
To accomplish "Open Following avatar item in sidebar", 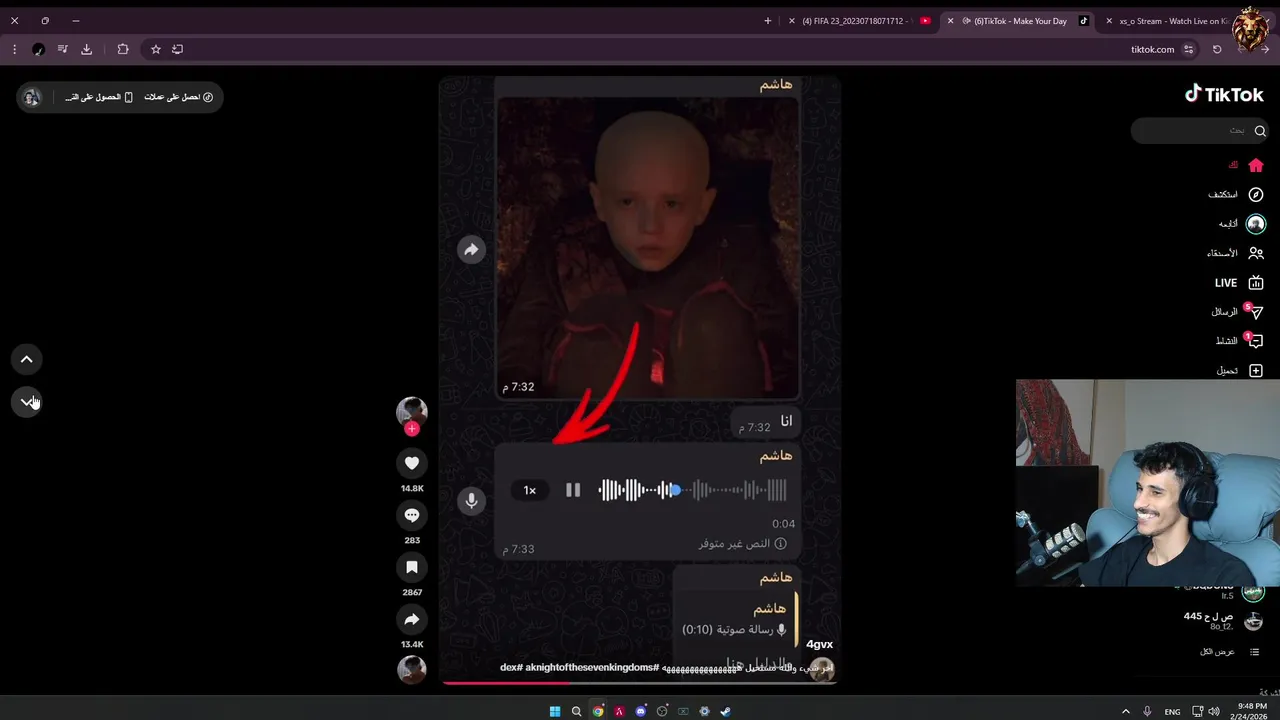I will pyautogui.click(x=1256, y=224).
